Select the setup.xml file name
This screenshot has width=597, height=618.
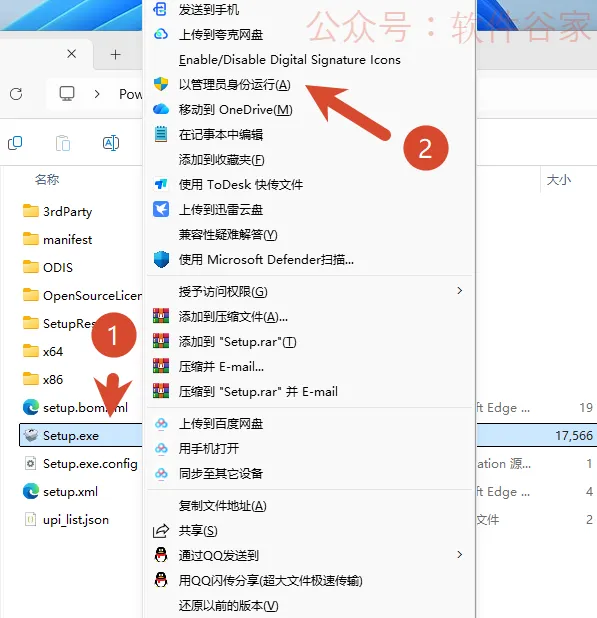click(70, 492)
